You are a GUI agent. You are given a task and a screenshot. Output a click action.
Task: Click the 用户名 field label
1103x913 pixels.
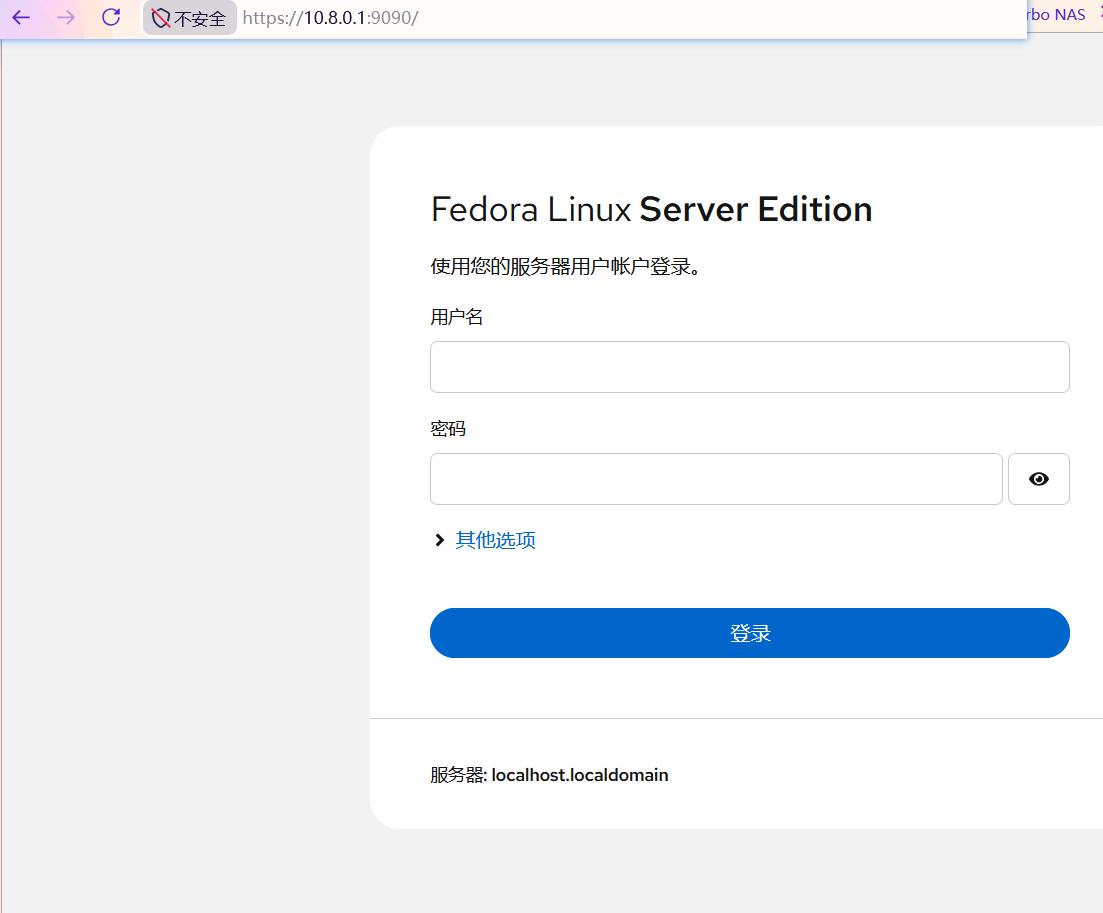(x=457, y=317)
